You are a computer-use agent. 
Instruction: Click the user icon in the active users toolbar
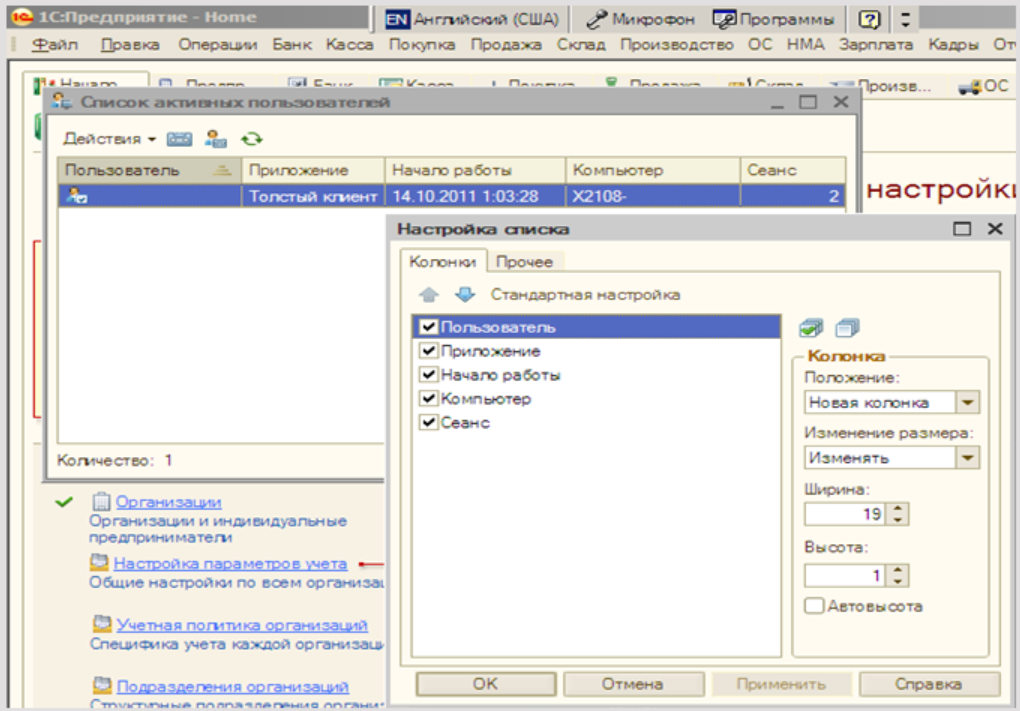pos(215,139)
